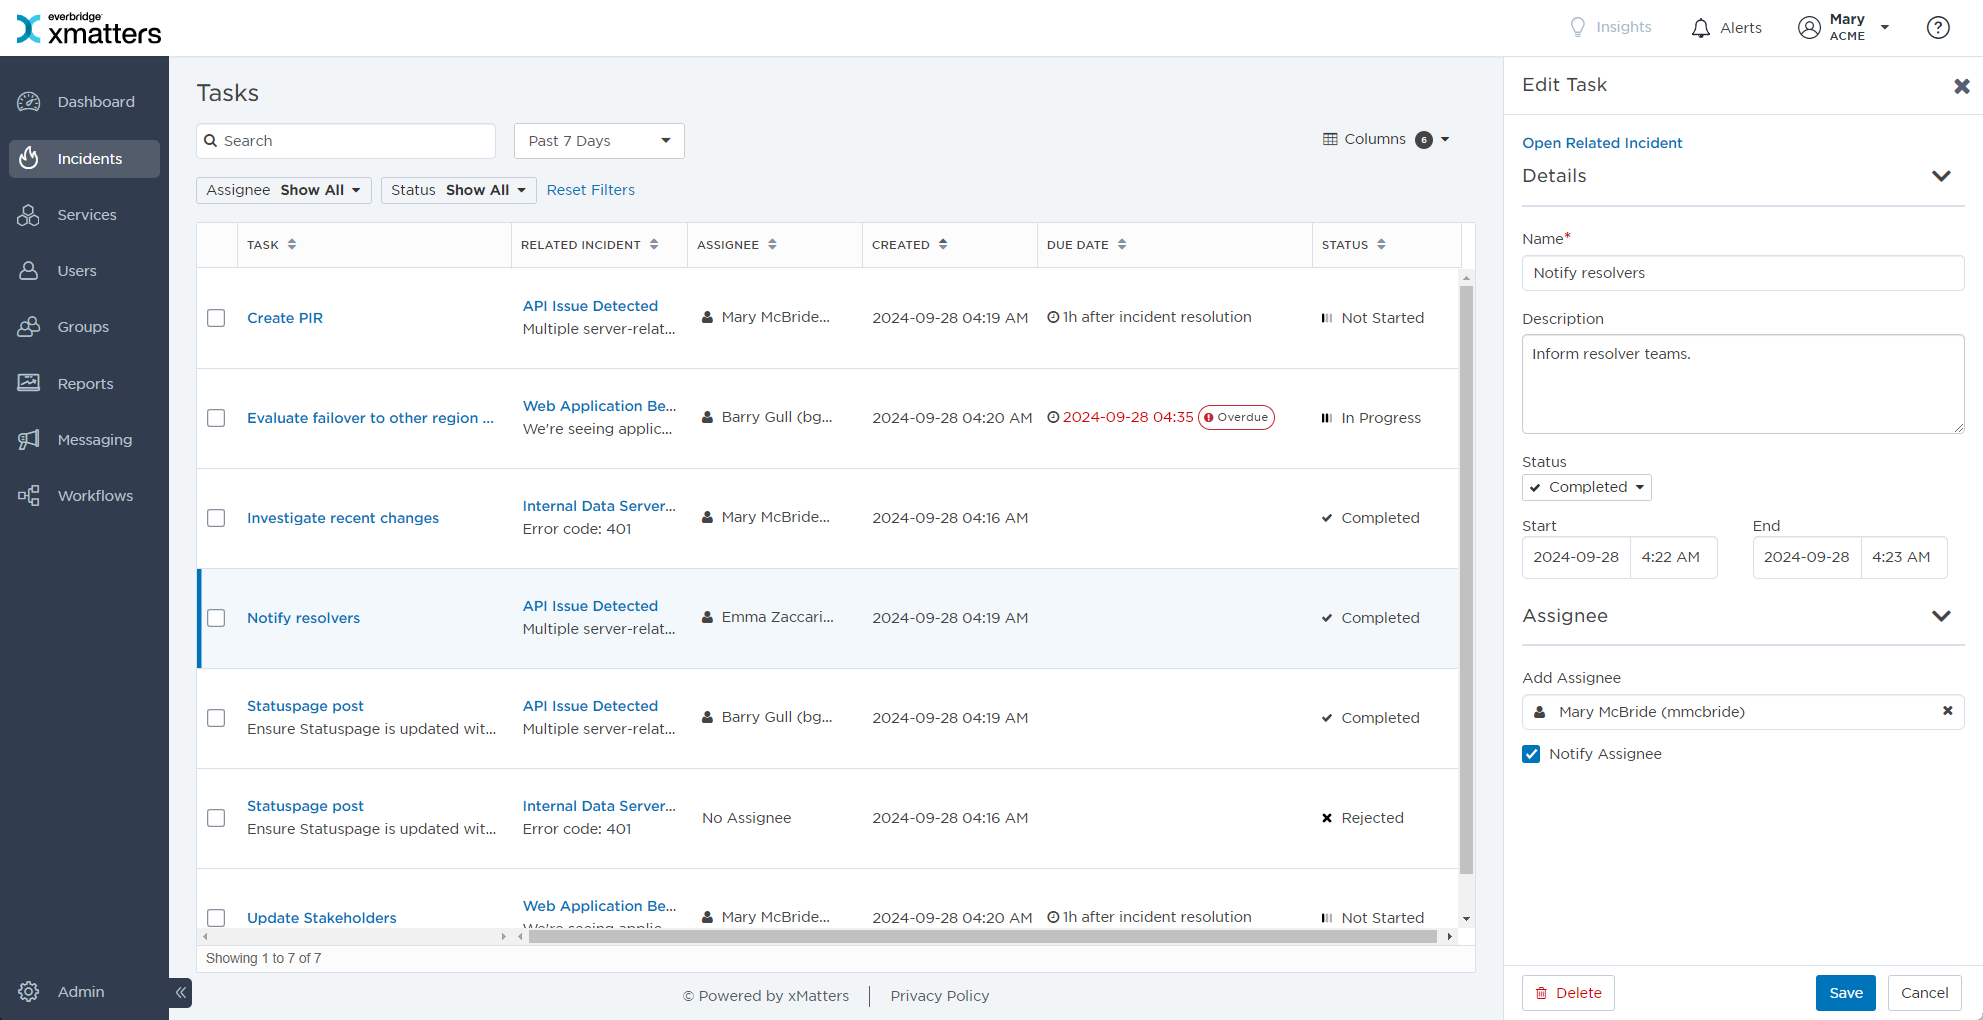Screen dimensions: 1983x1020
Task: Focus the Search tasks field
Action: click(x=346, y=141)
